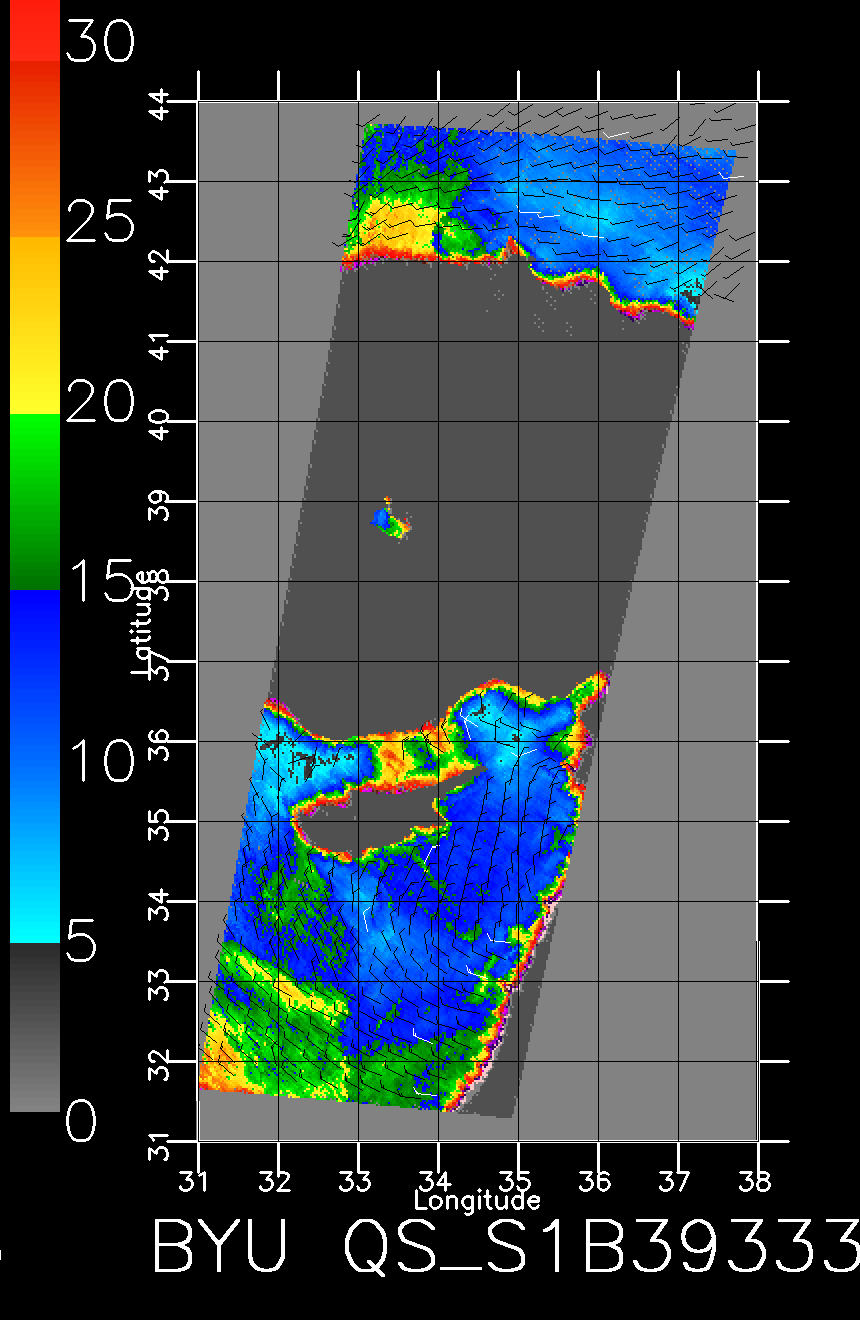
Task: Click latitude tick label 40
Action: pos(159,423)
